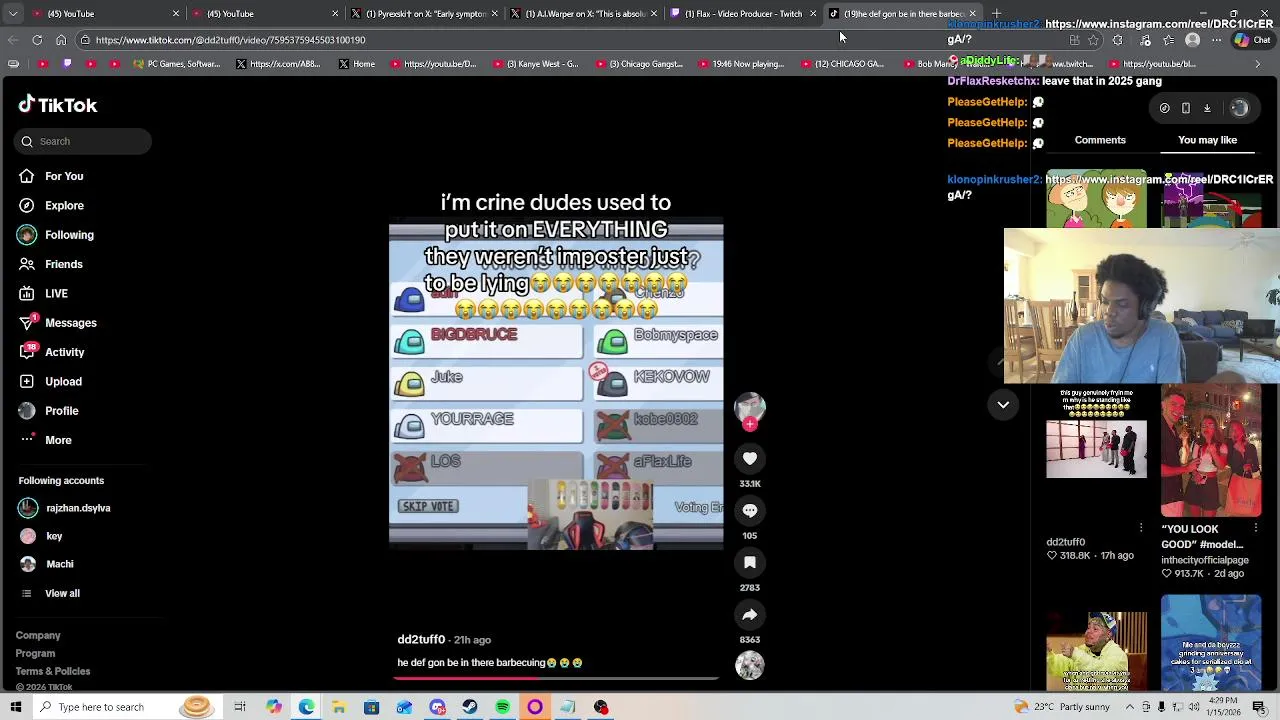The width and height of the screenshot is (1280, 720).
Task: Open the Home X bookmark
Action: [356, 64]
